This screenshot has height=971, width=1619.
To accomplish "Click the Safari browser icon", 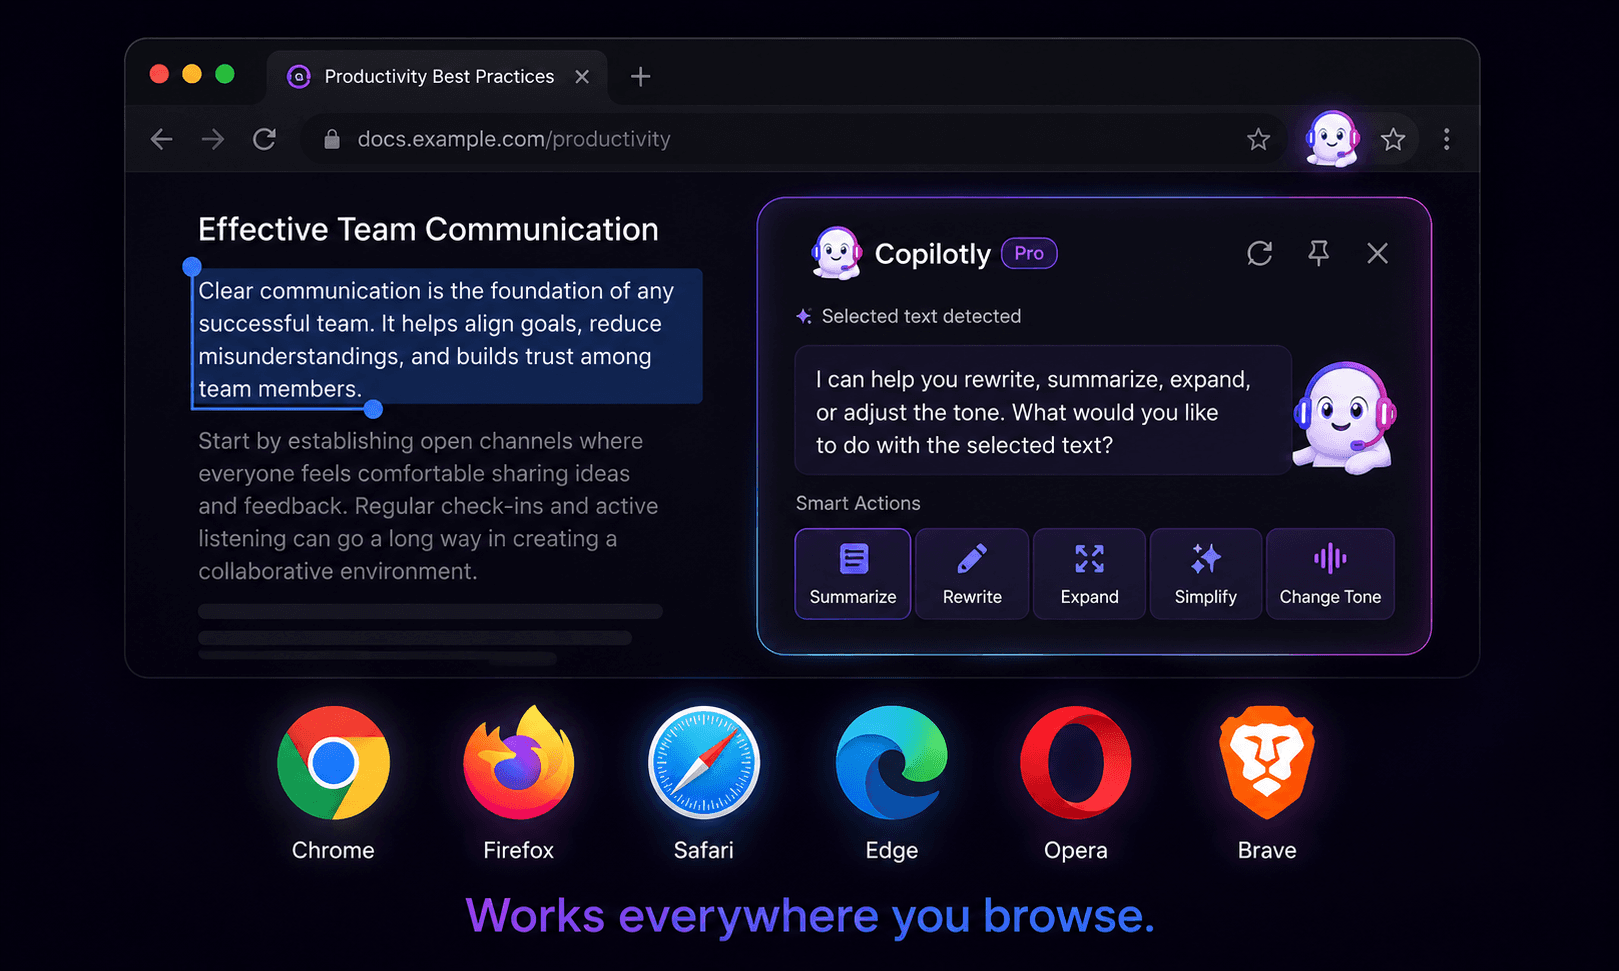I will (x=704, y=763).
